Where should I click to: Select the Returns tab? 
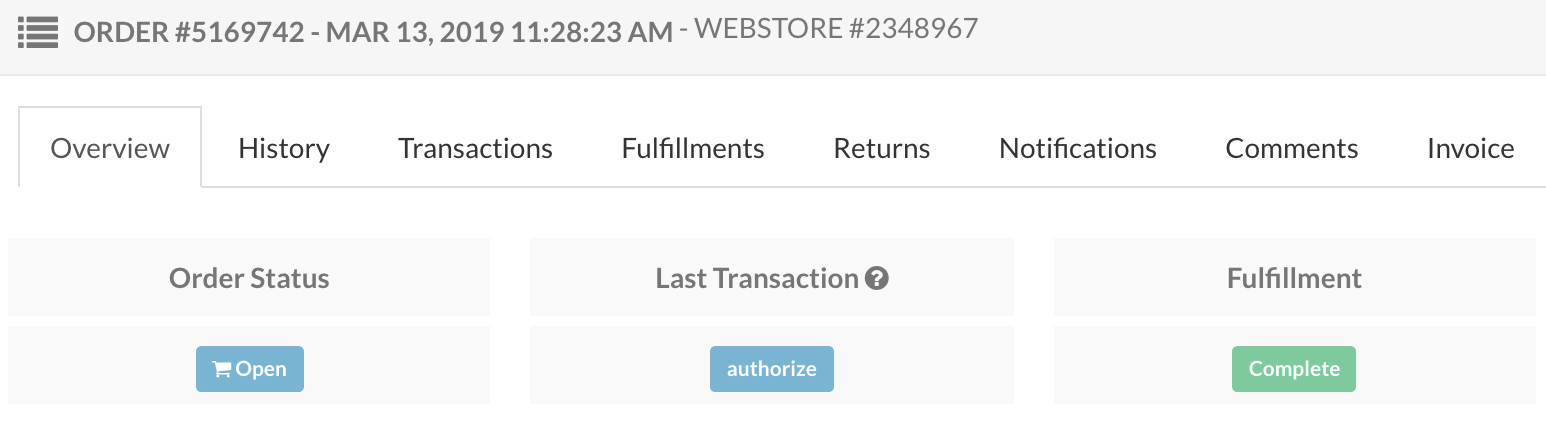(882, 148)
